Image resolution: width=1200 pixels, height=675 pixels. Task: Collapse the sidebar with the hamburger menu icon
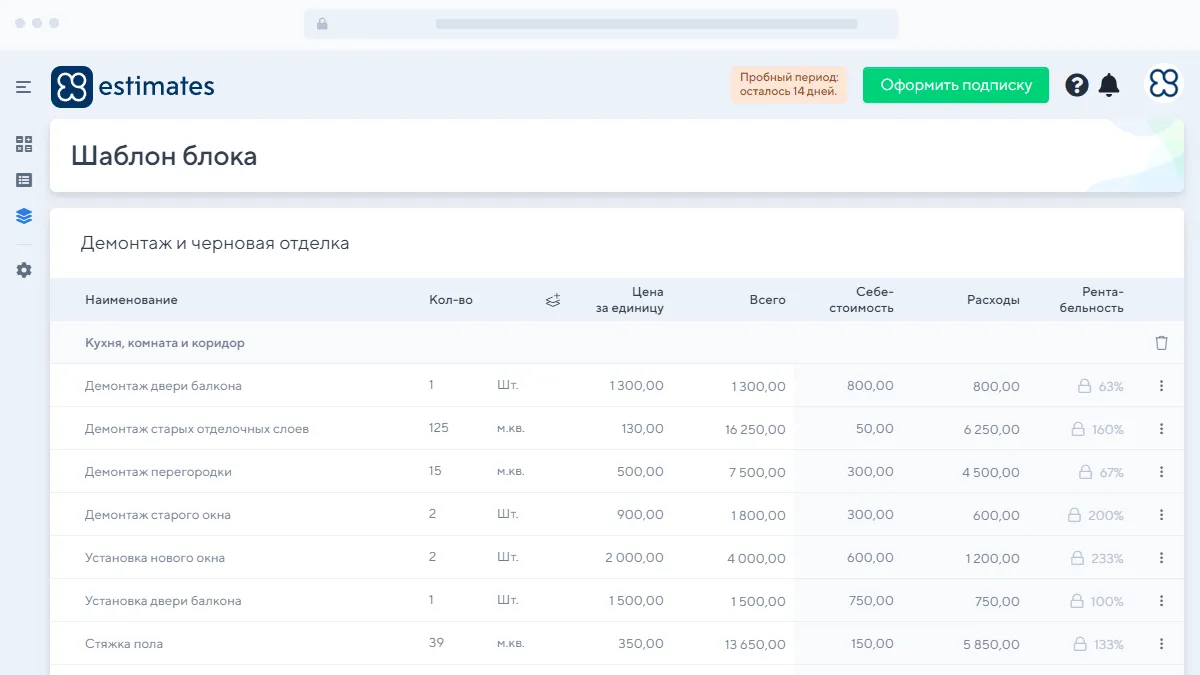[x=24, y=87]
